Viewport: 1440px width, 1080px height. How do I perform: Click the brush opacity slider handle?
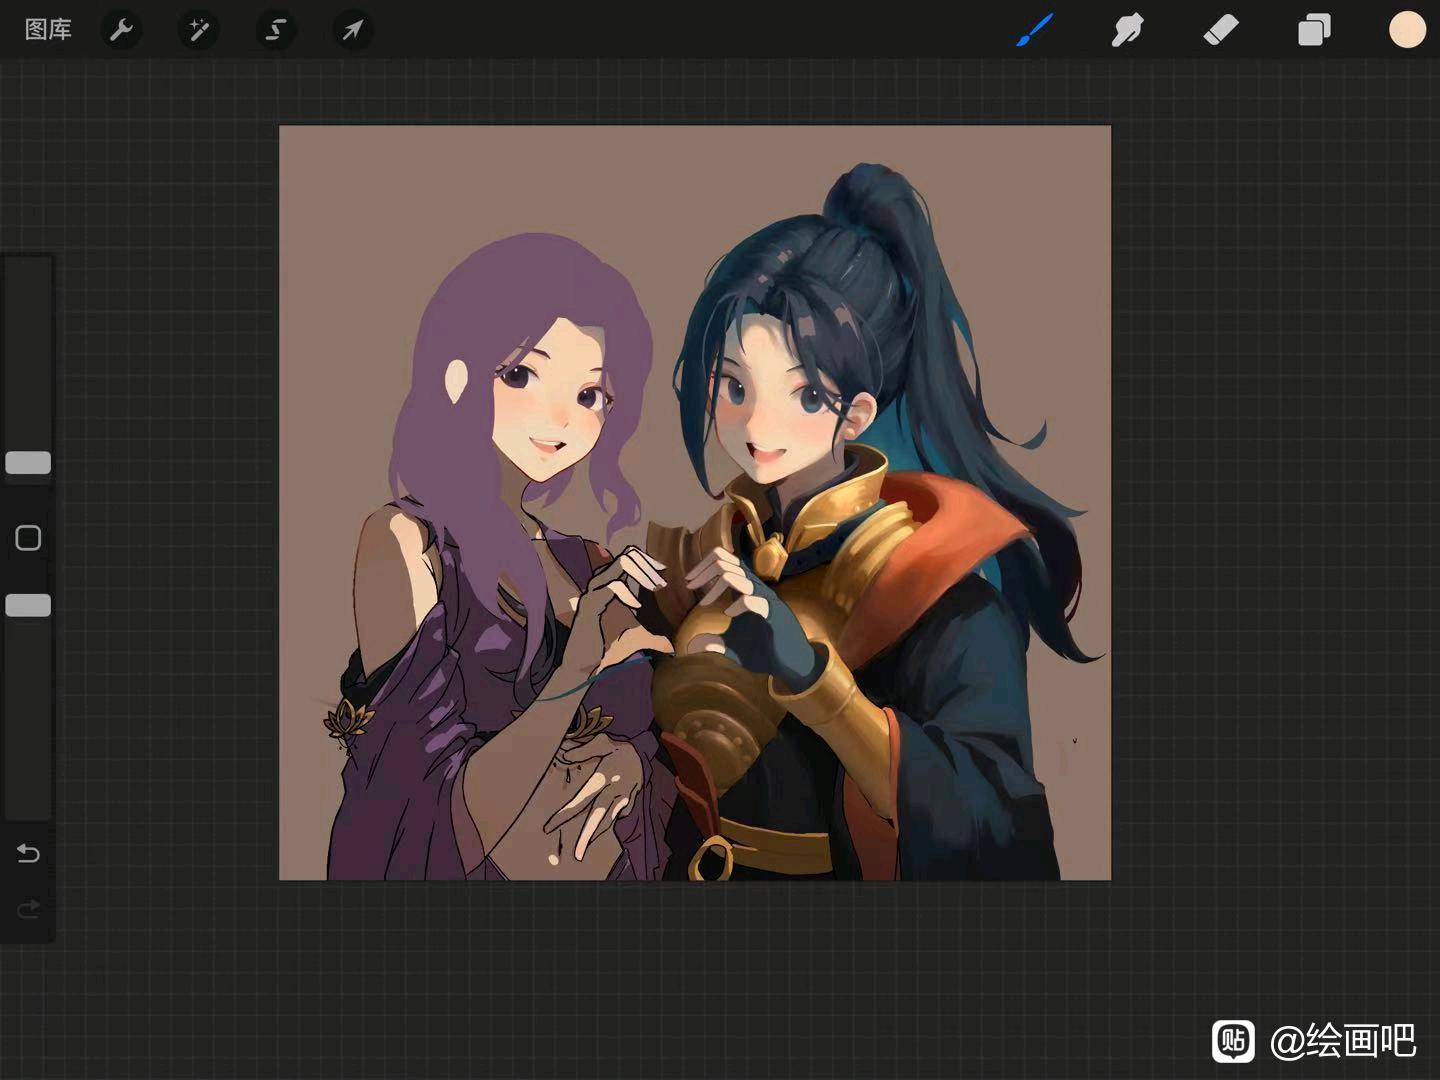click(x=28, y=605)
